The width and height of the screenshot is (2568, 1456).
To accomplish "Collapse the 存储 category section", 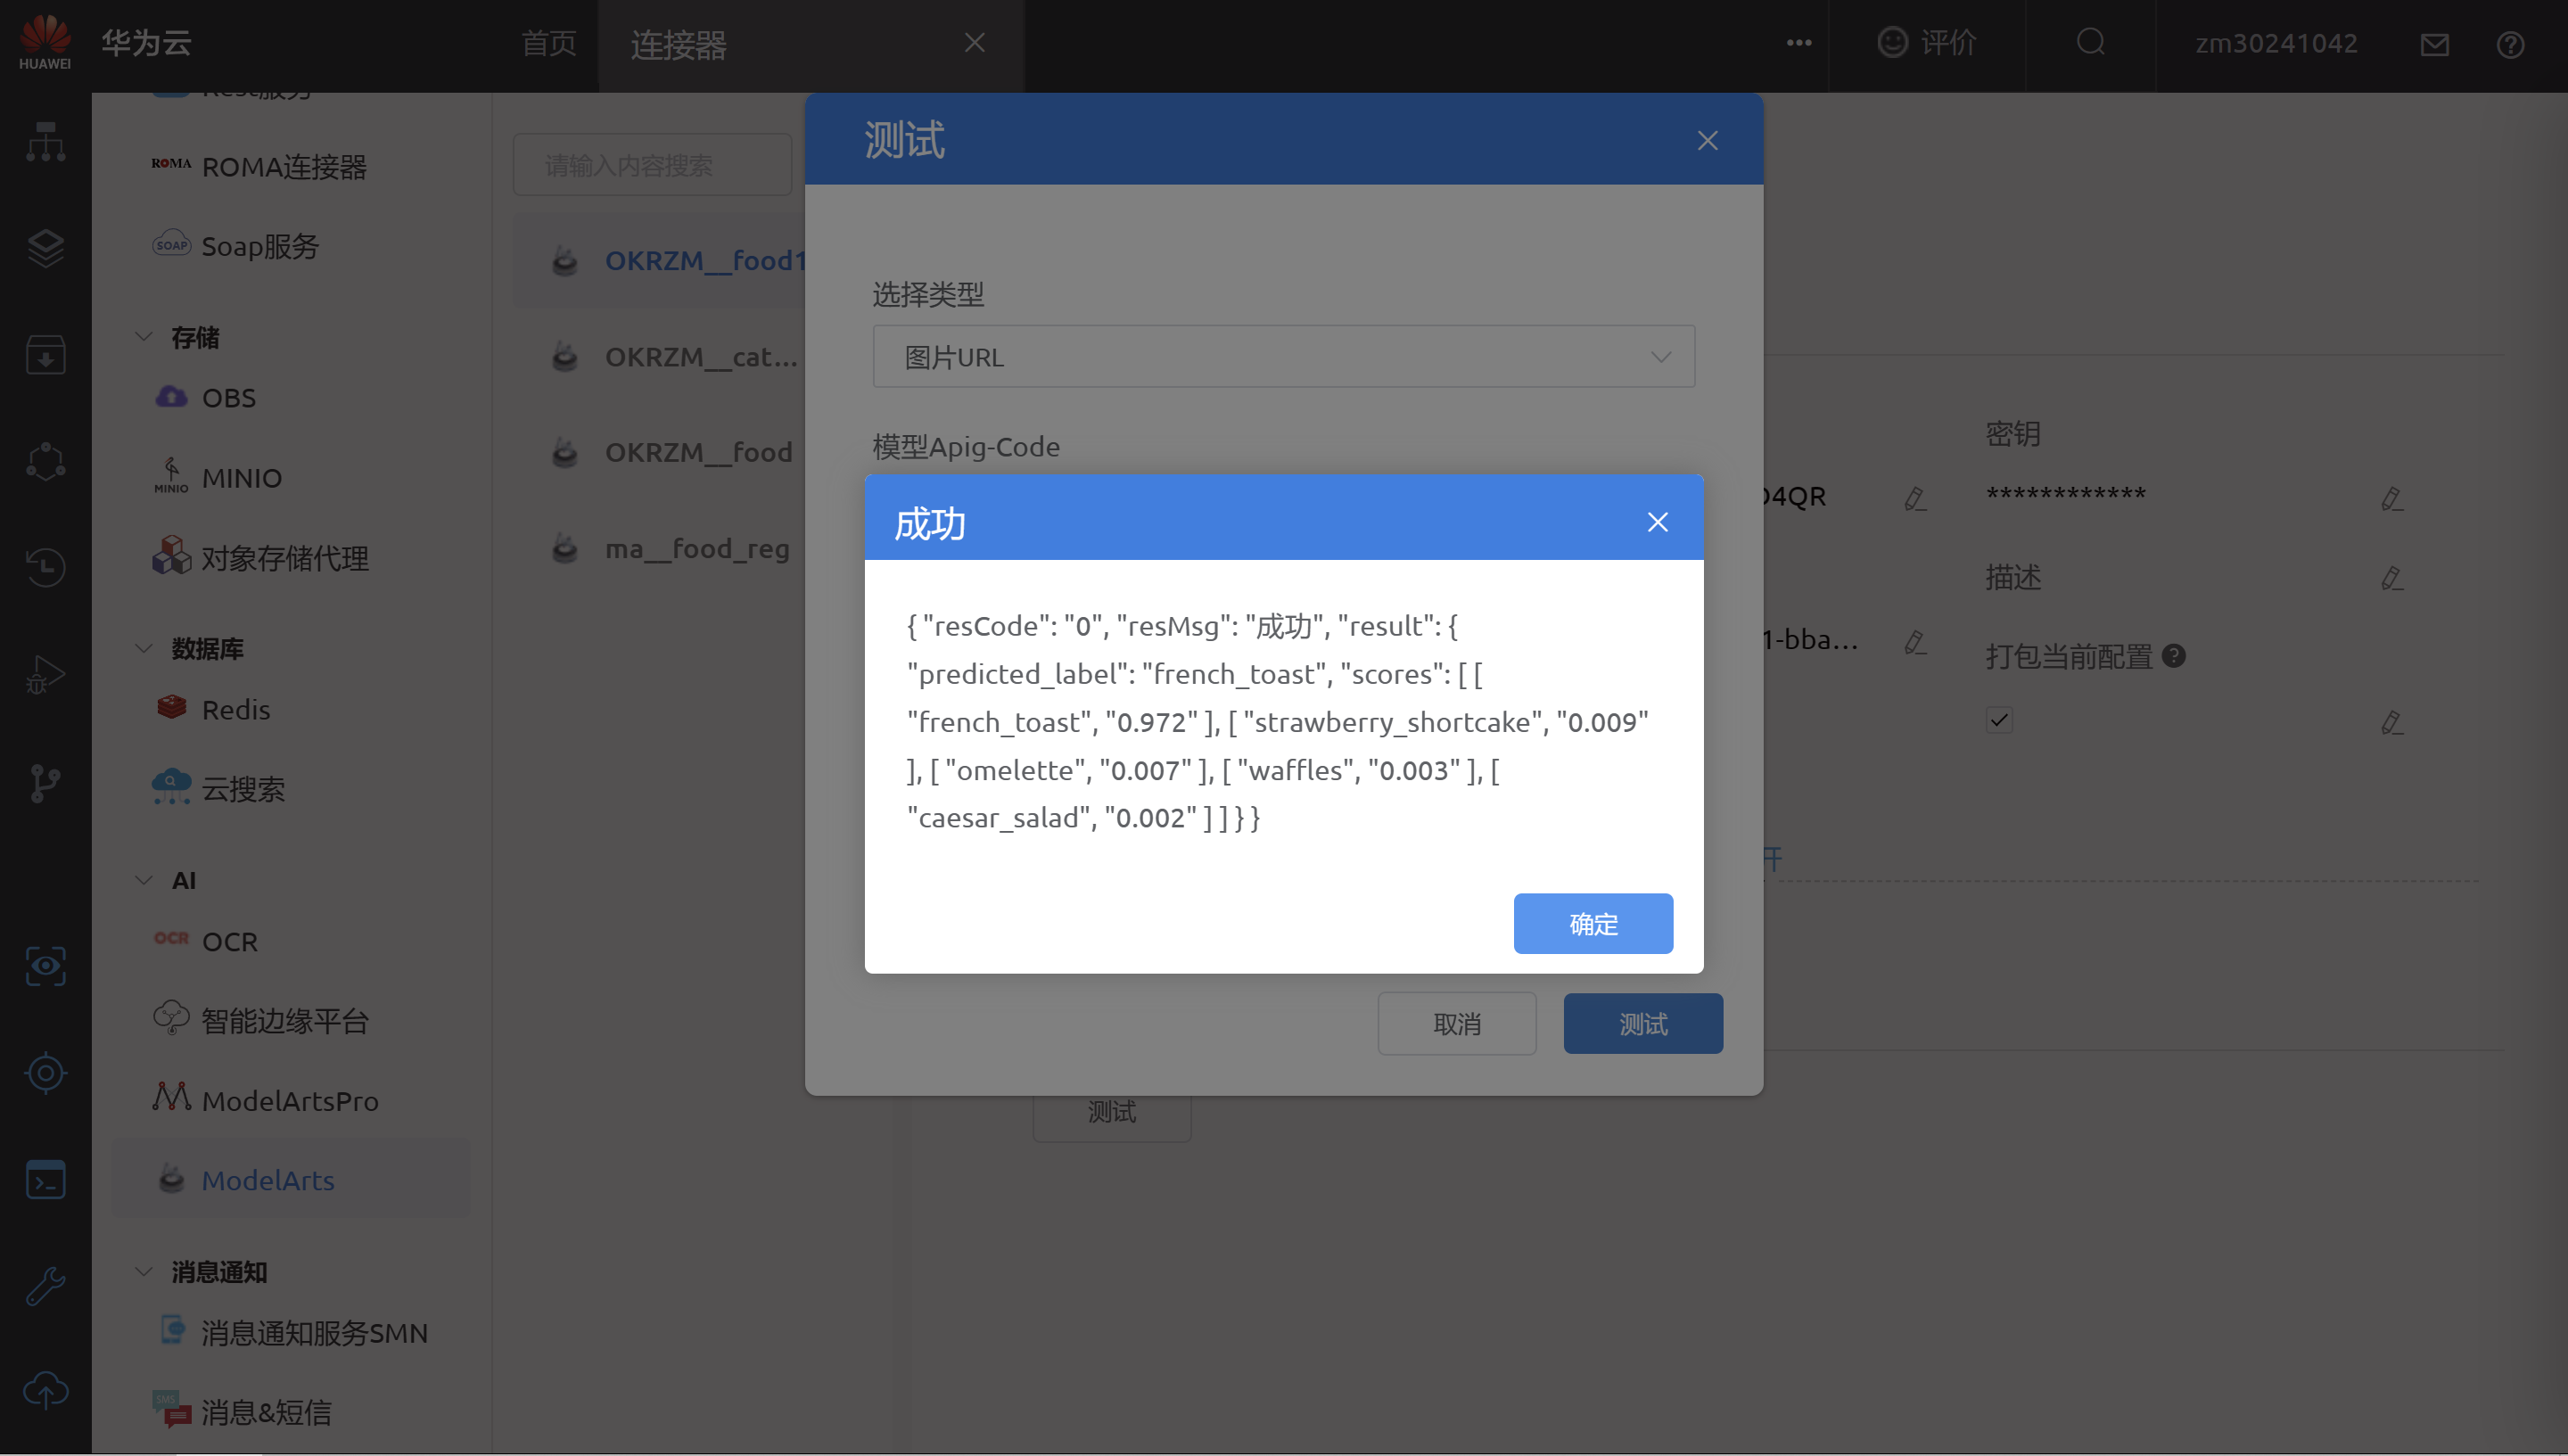I will 144,337.
